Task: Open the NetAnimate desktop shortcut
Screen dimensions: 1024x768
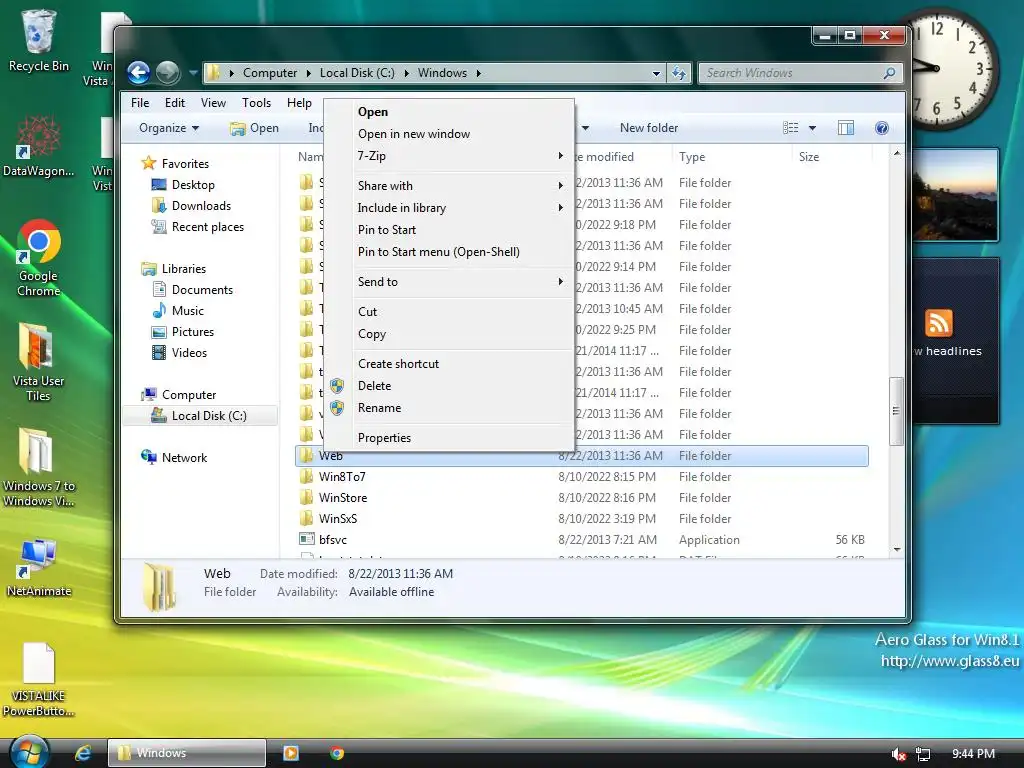Action: (x=39, y=567)
